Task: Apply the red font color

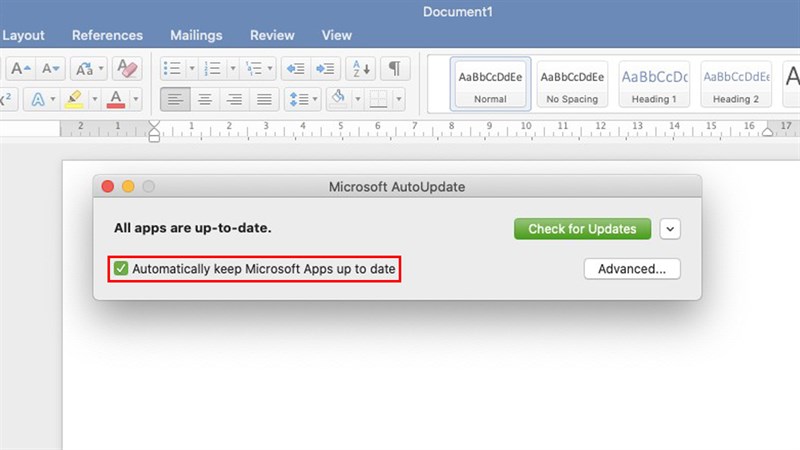Action: [116, 99]
